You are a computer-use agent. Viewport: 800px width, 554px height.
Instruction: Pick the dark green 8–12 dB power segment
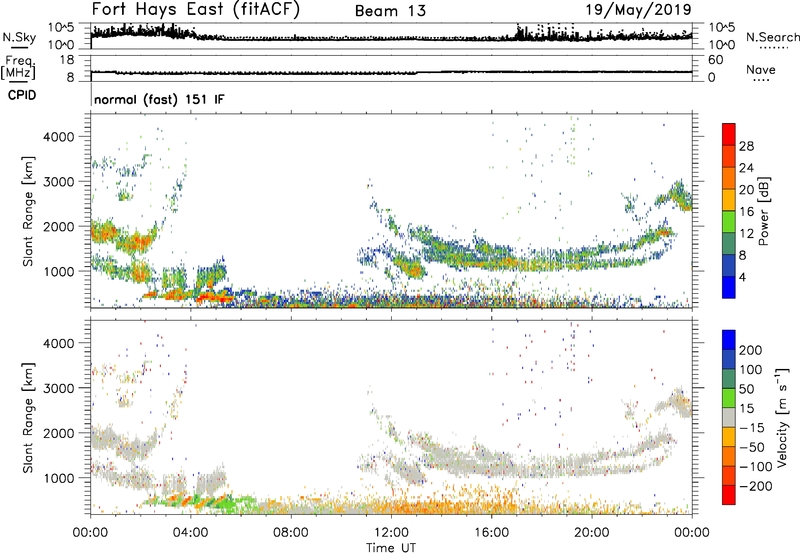(729, 243)
